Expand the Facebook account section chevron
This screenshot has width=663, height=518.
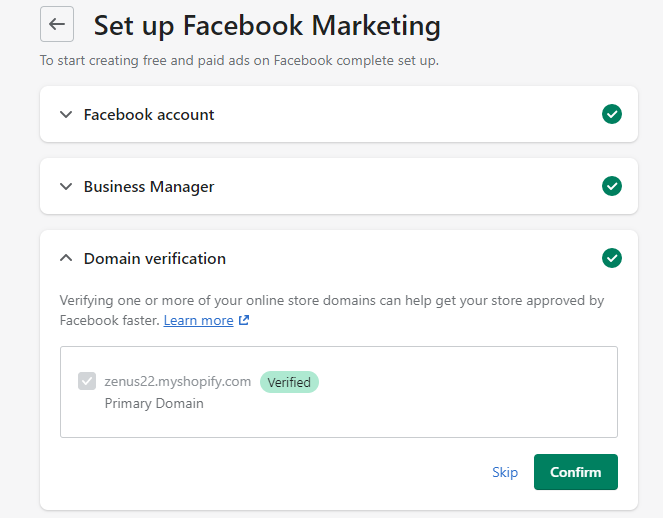point(66,114)
